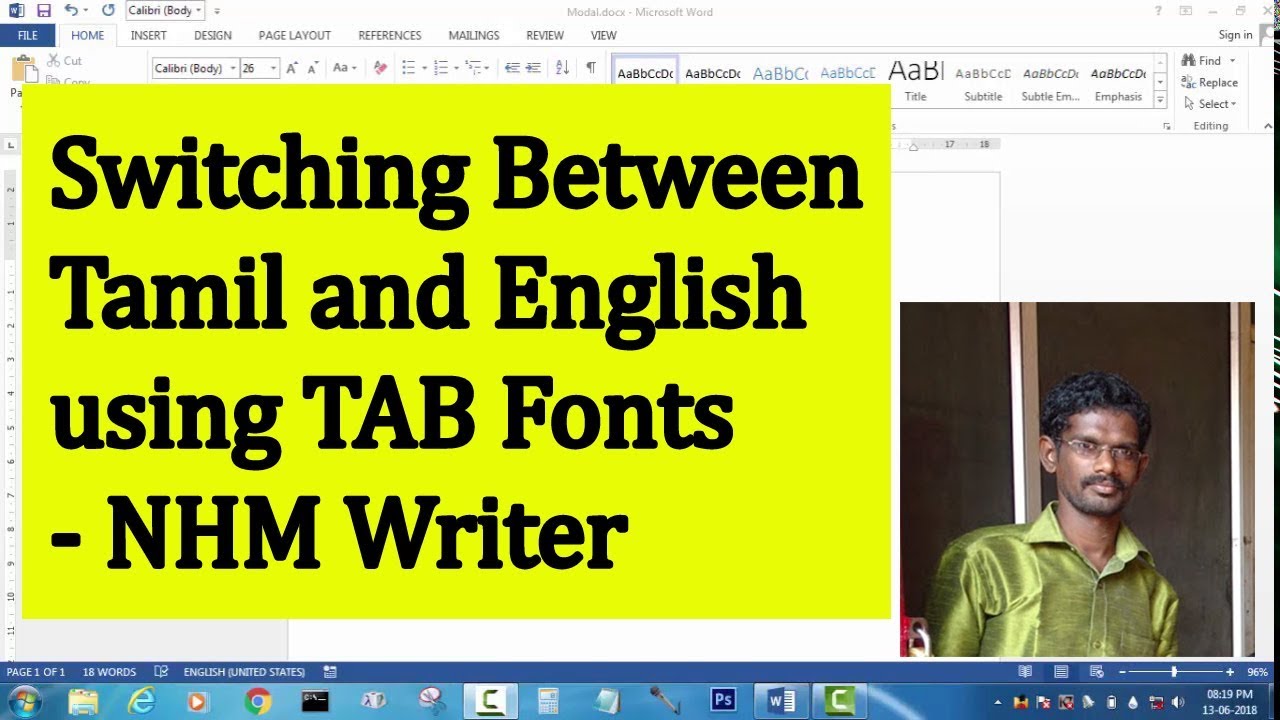
Task: Open the font size dropdown showing 26
Action: [273, 68]
